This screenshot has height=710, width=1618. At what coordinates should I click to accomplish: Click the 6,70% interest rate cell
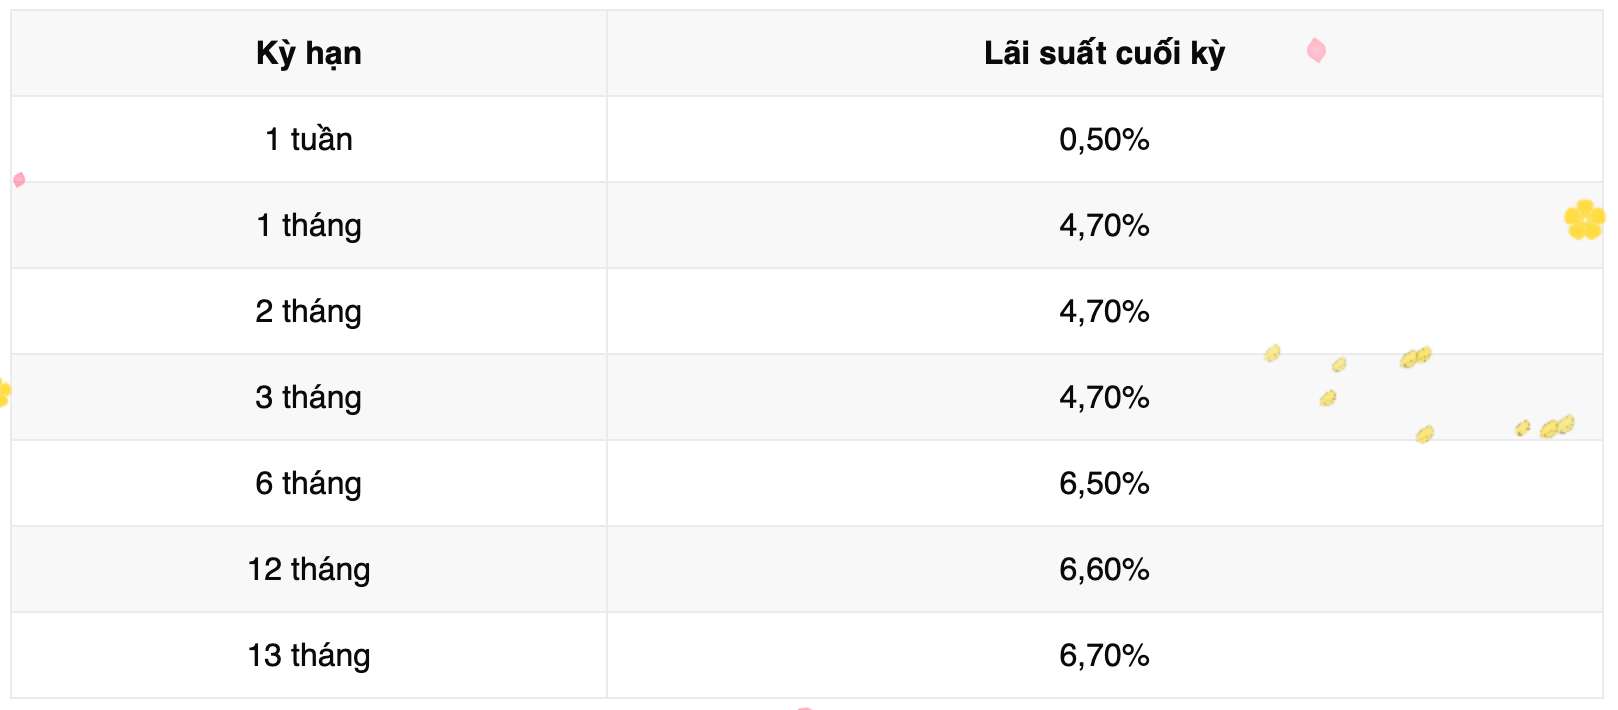coord(1104,655)
